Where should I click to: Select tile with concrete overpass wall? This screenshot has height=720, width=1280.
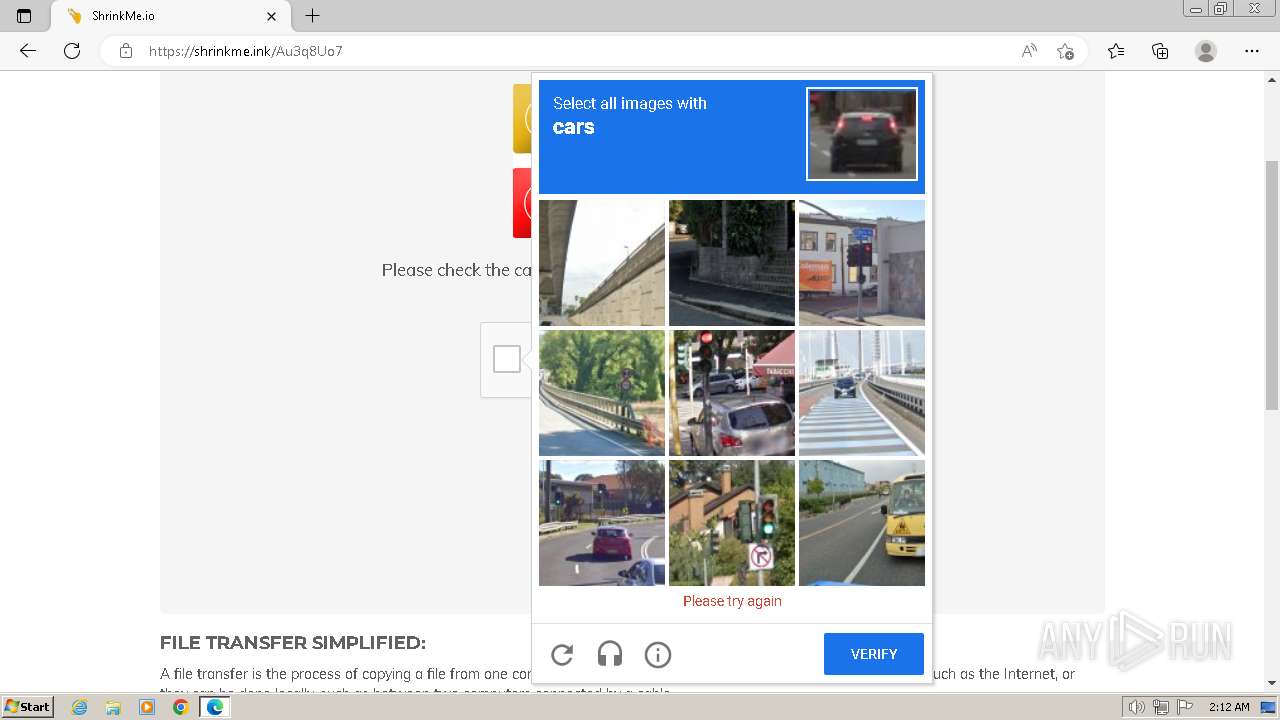tap(602, 263)
